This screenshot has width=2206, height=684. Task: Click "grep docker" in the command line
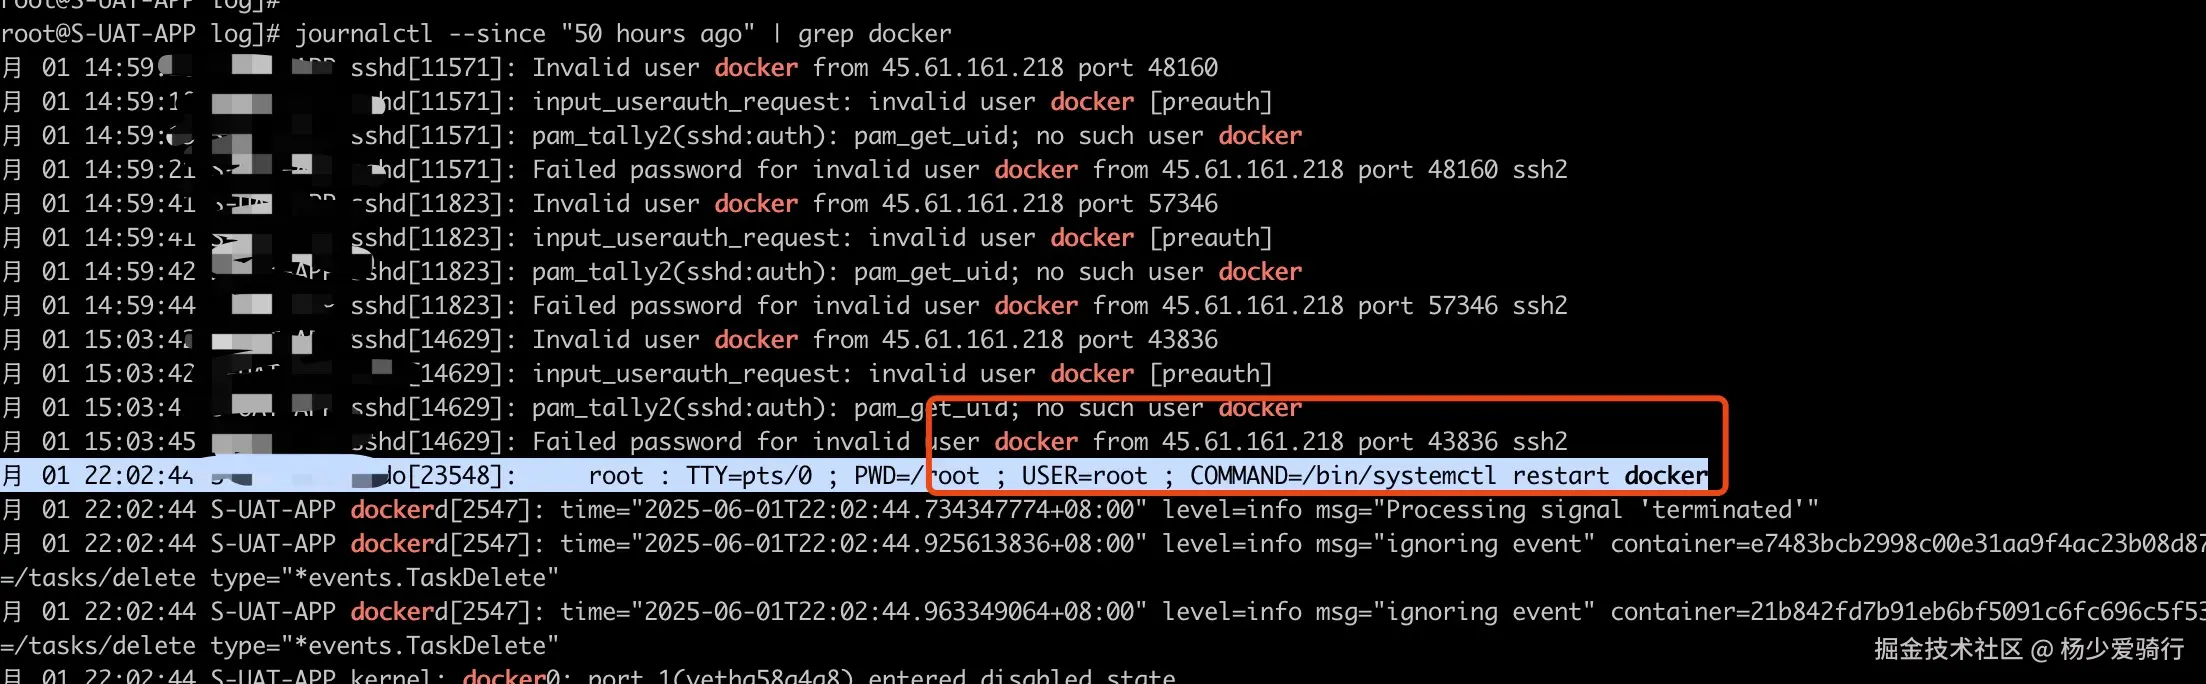pyautogui.click(x=874, y=34)
